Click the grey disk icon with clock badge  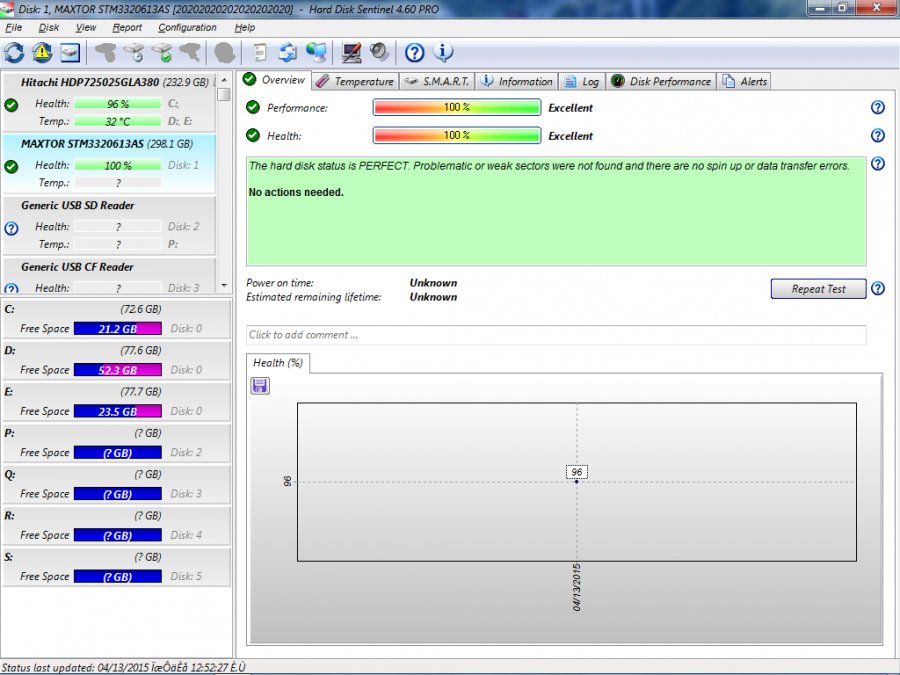[134, 53]
